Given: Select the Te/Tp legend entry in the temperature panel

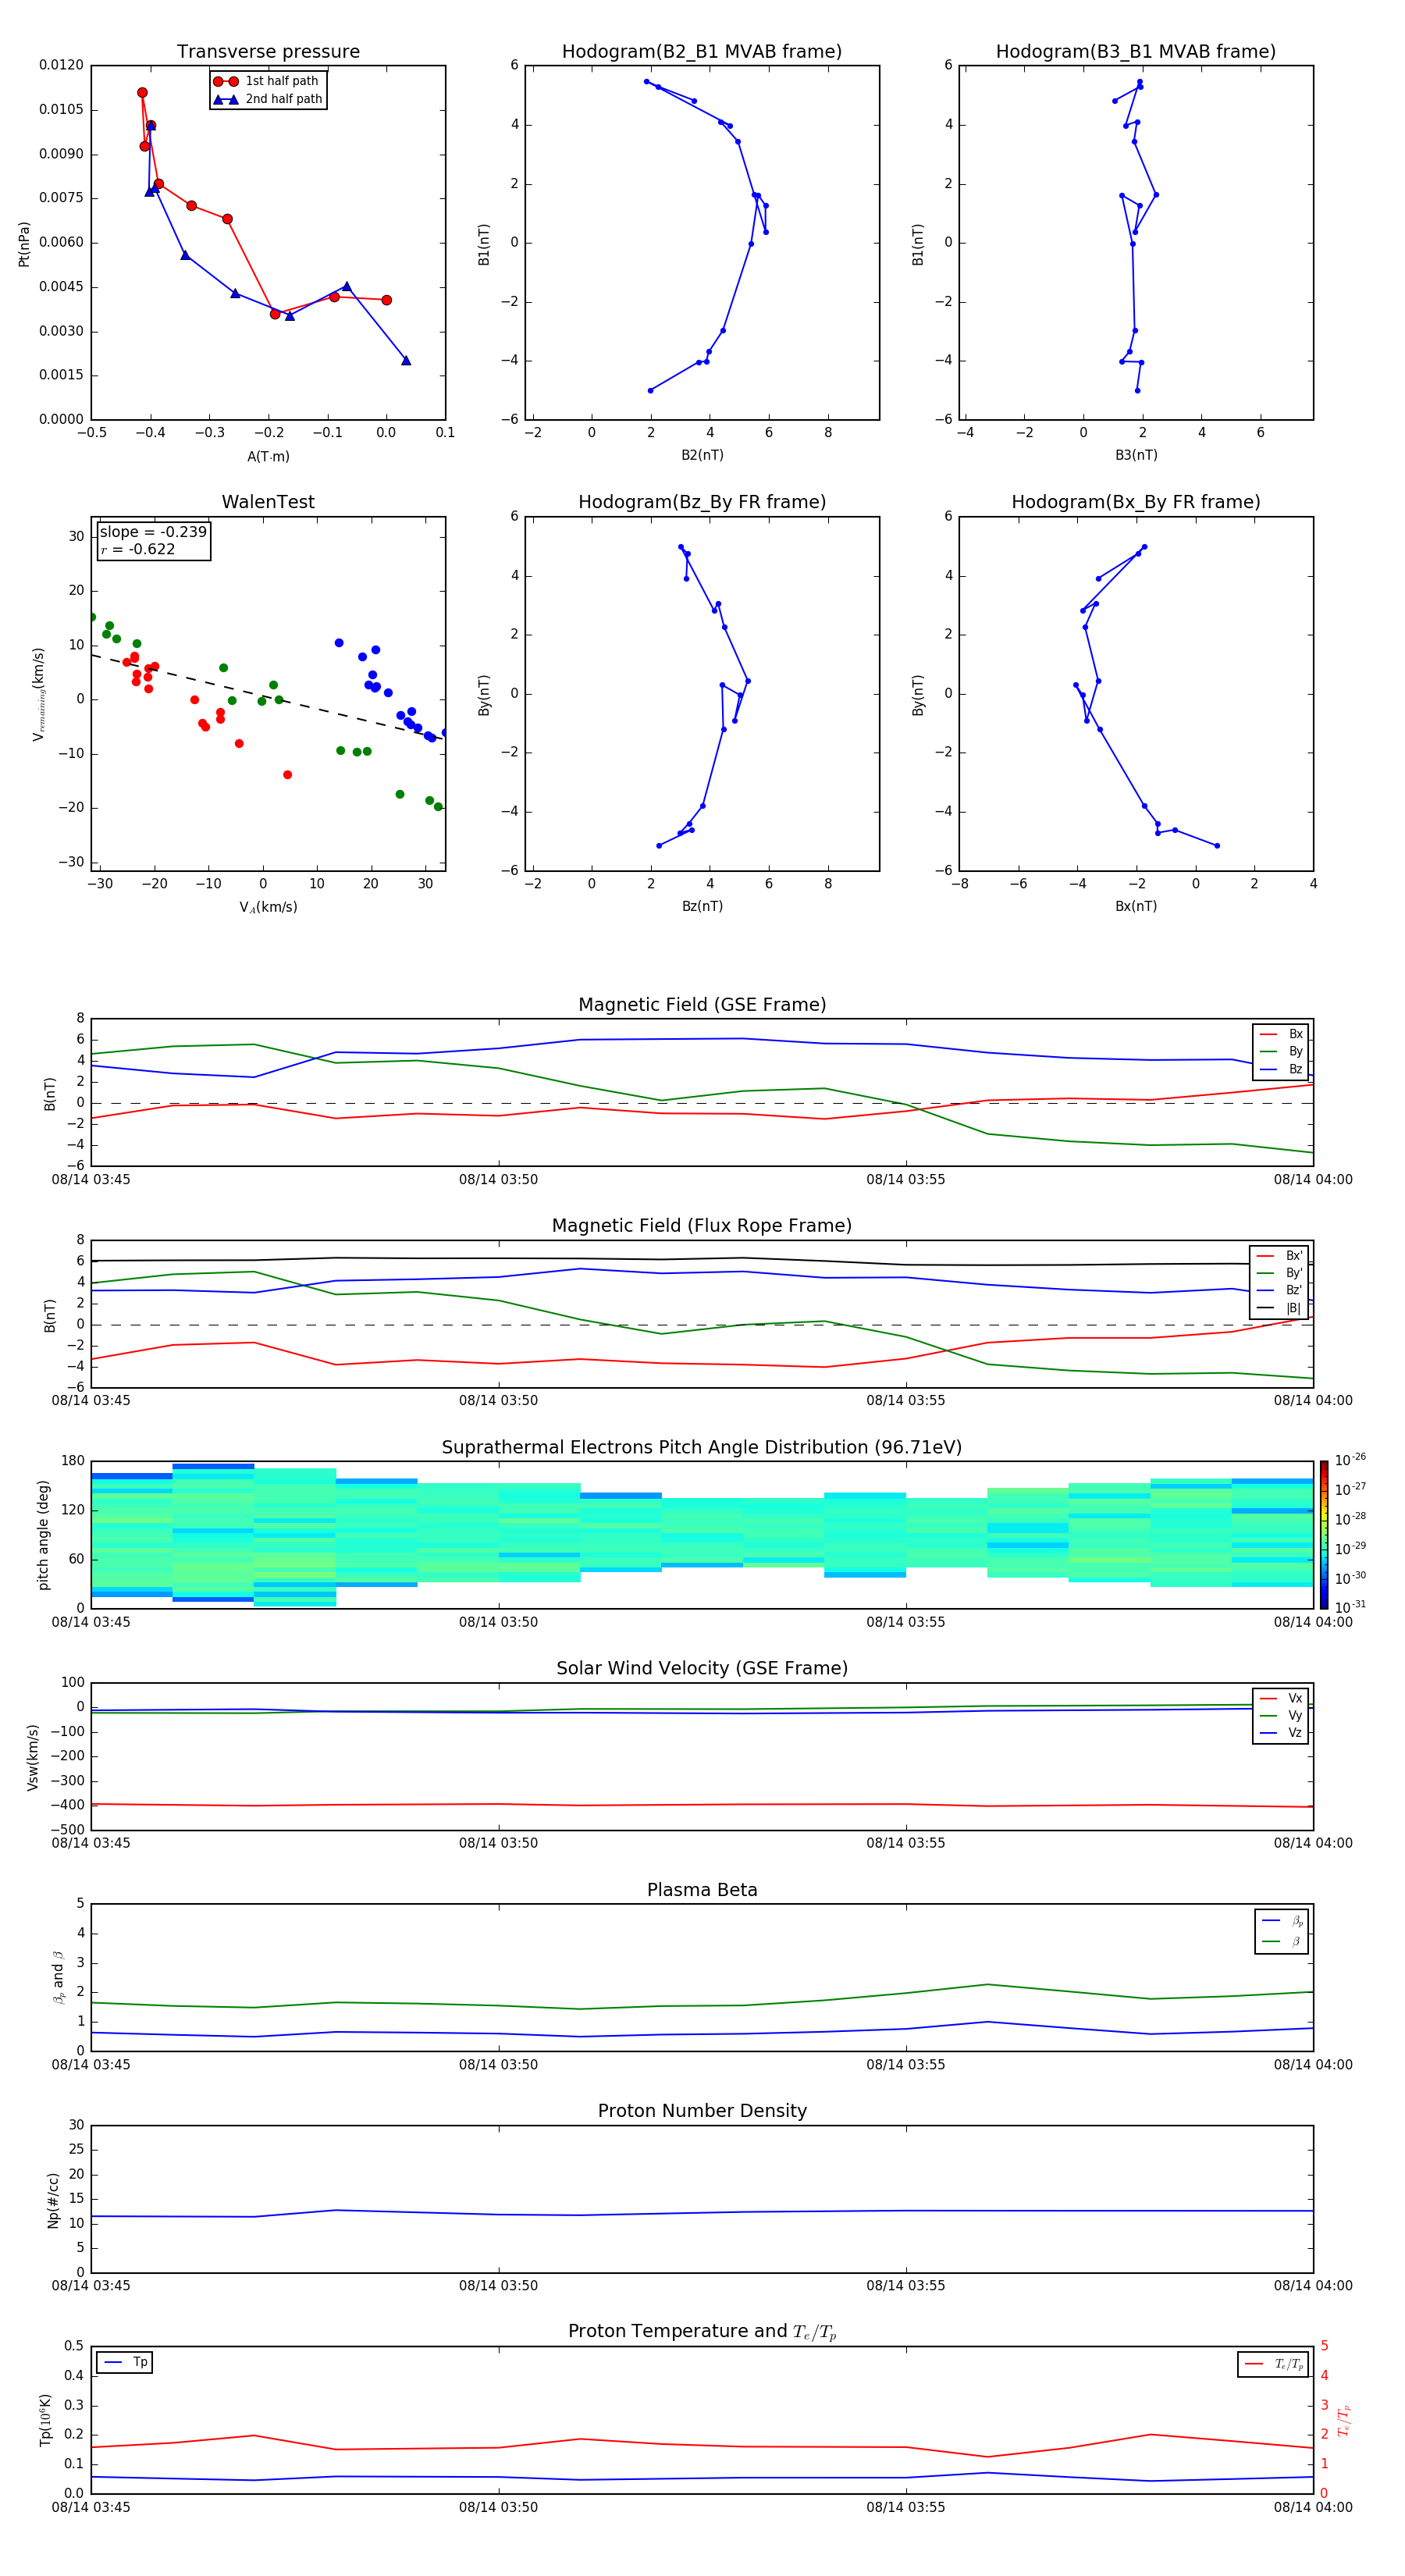Looking at the screenshot, I should tap(1274, 2365).
